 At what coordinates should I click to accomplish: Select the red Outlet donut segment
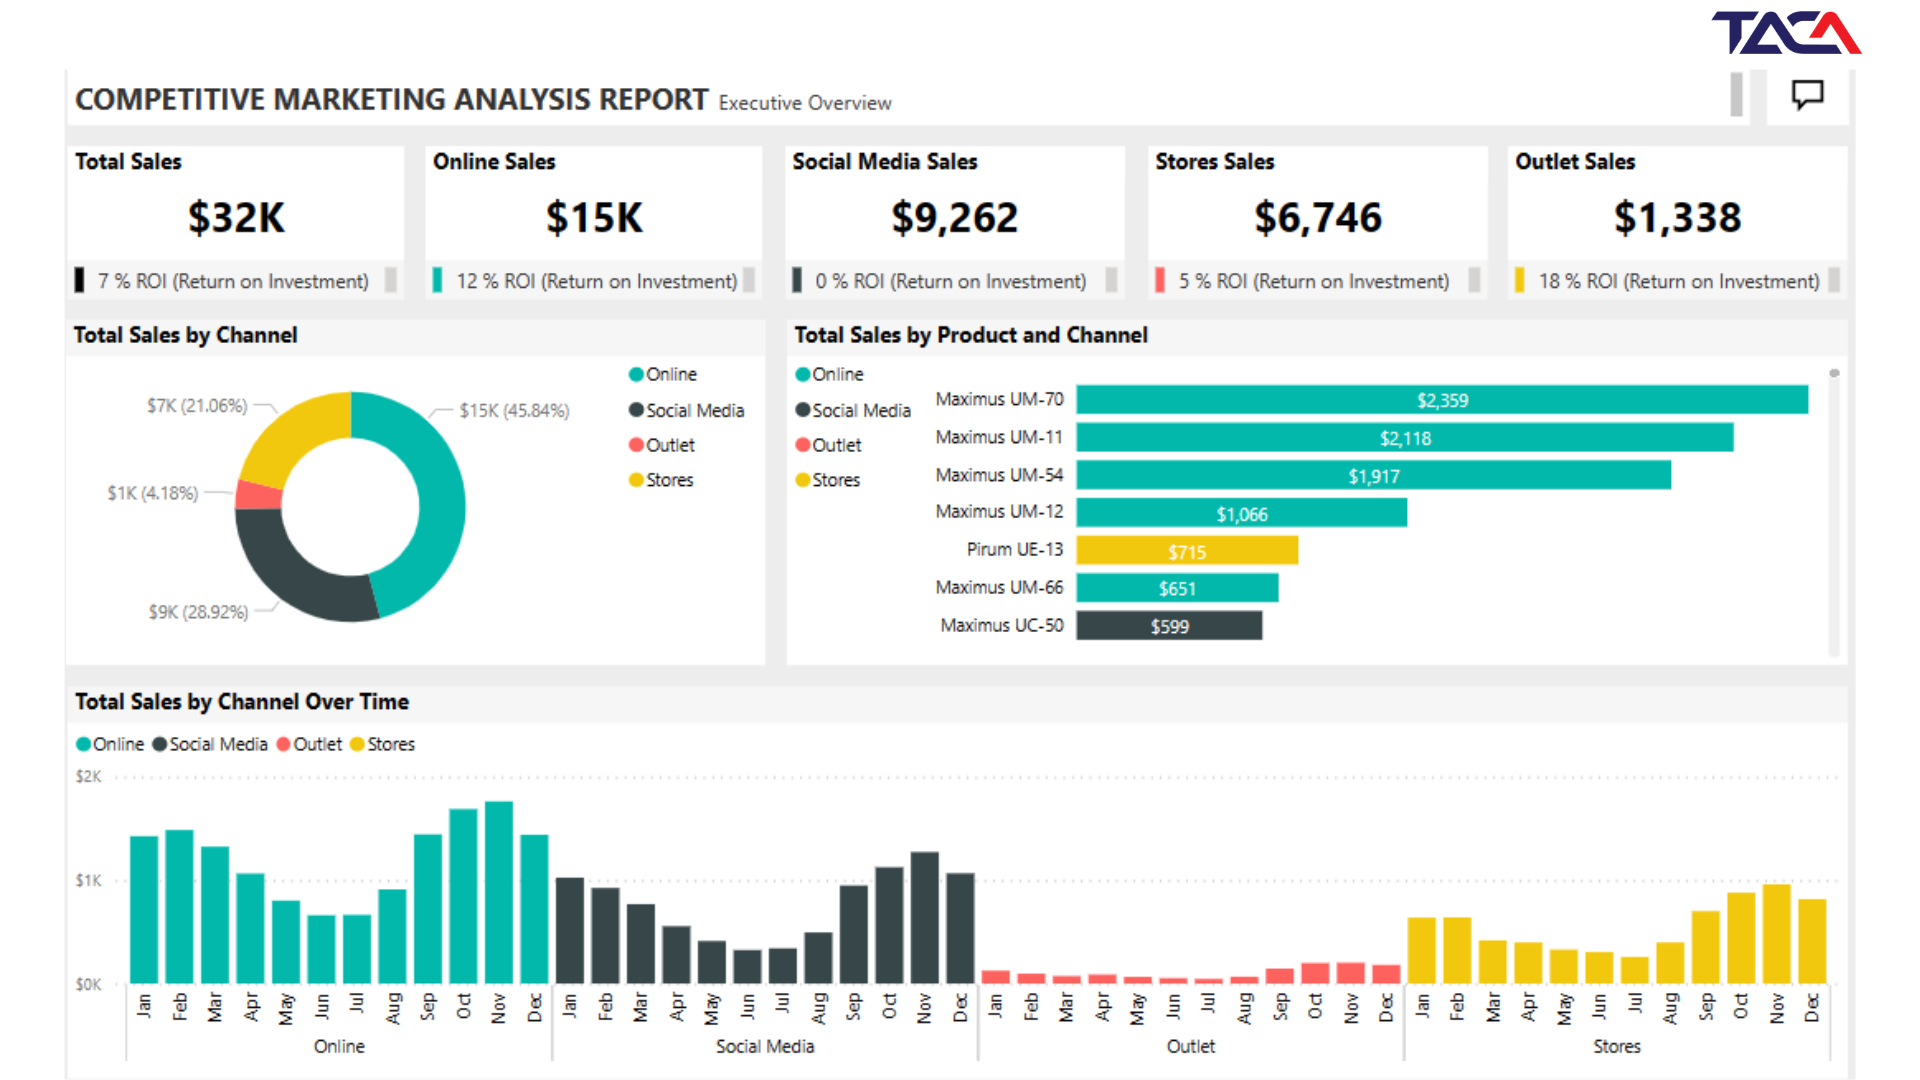pos(259,495)
